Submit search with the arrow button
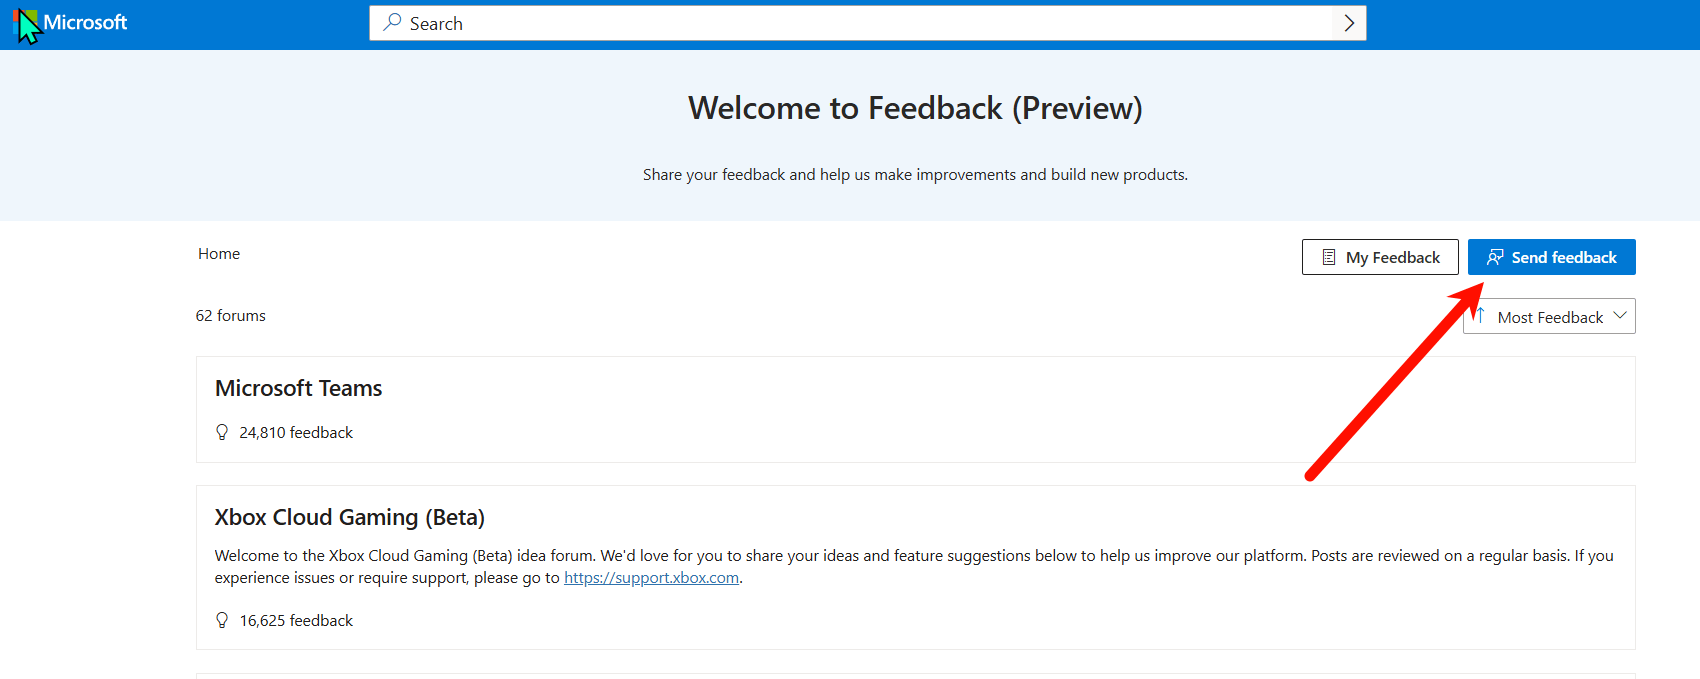 click(x=1349, y=23)
